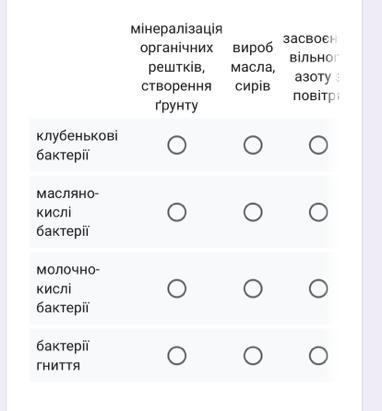Click the мінералізація органічних решток column header
The height and width of the screenshot is (411, 382).
pos(177,67)
